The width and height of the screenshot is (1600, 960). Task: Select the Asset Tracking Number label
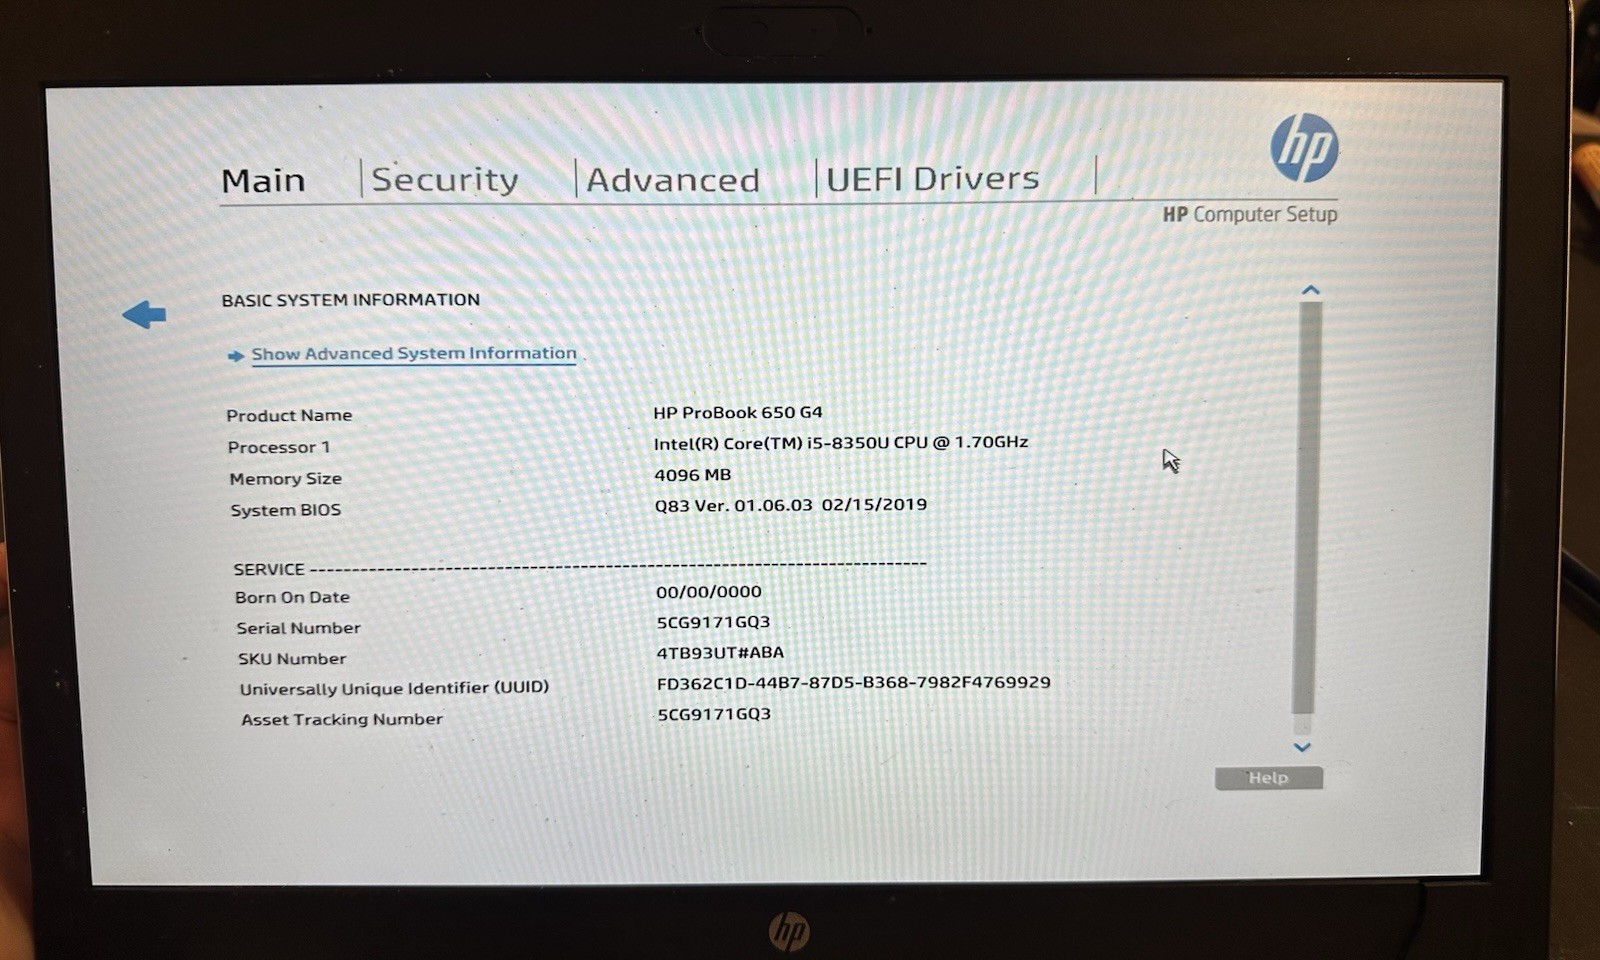pos(342,719)
